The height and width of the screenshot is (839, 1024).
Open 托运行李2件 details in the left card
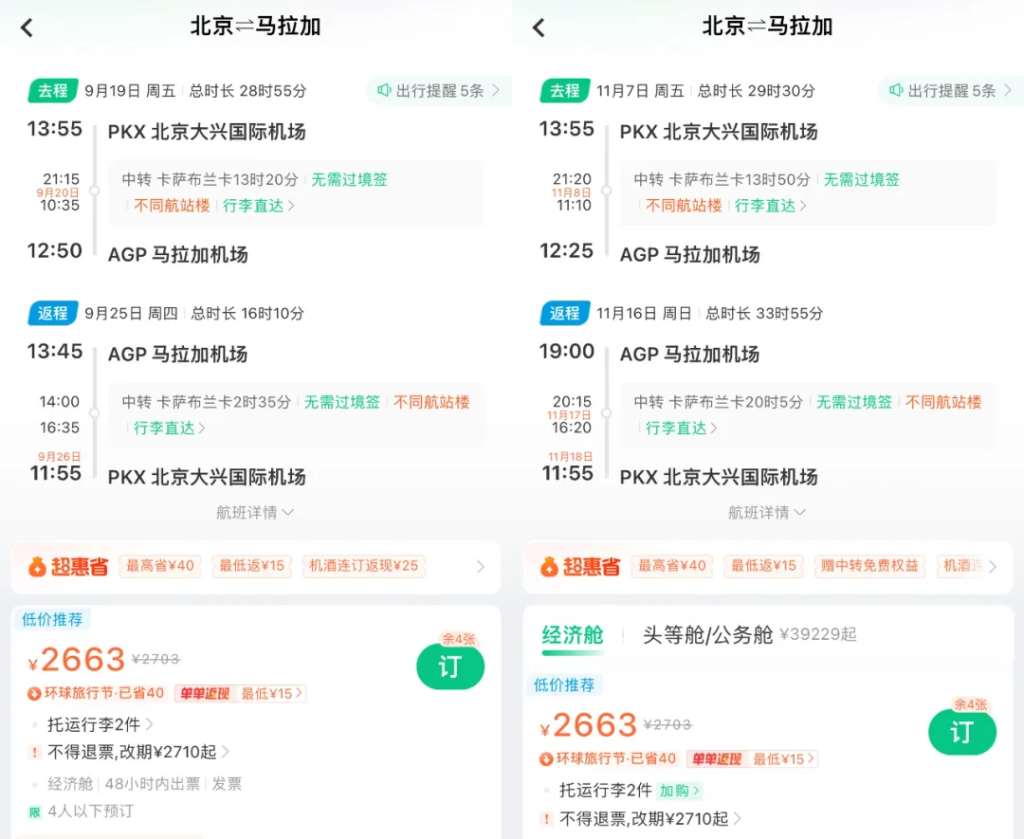(100, 724)
